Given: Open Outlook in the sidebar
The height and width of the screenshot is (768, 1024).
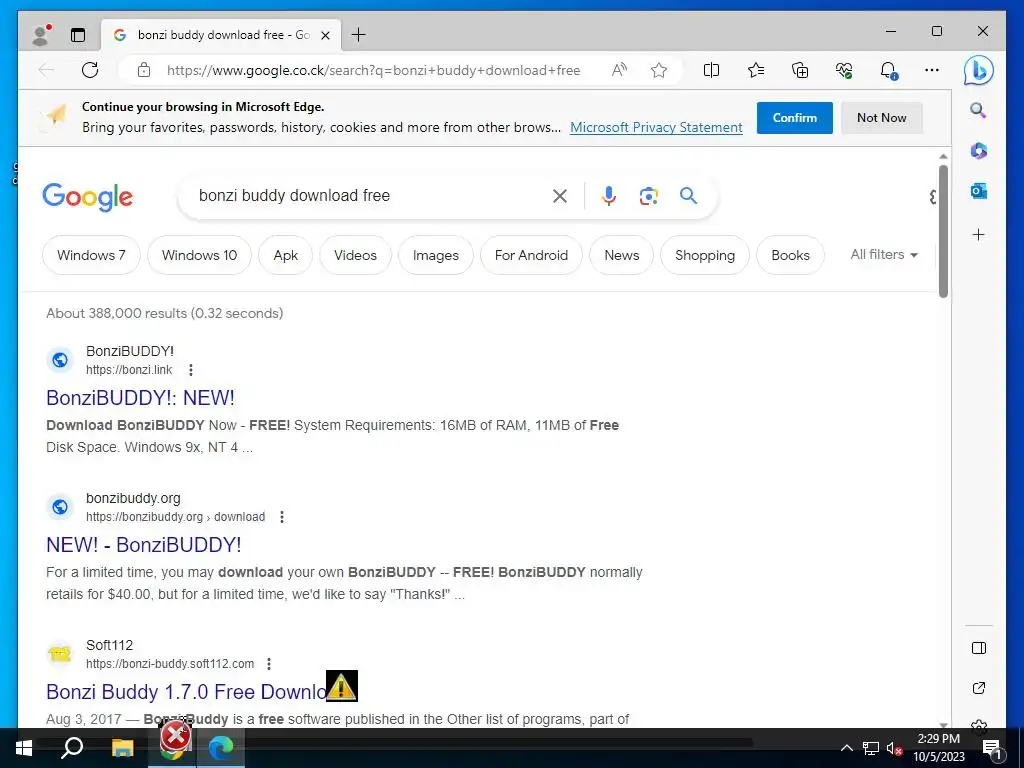Looking at the screenshot, I should click(978, 191).
